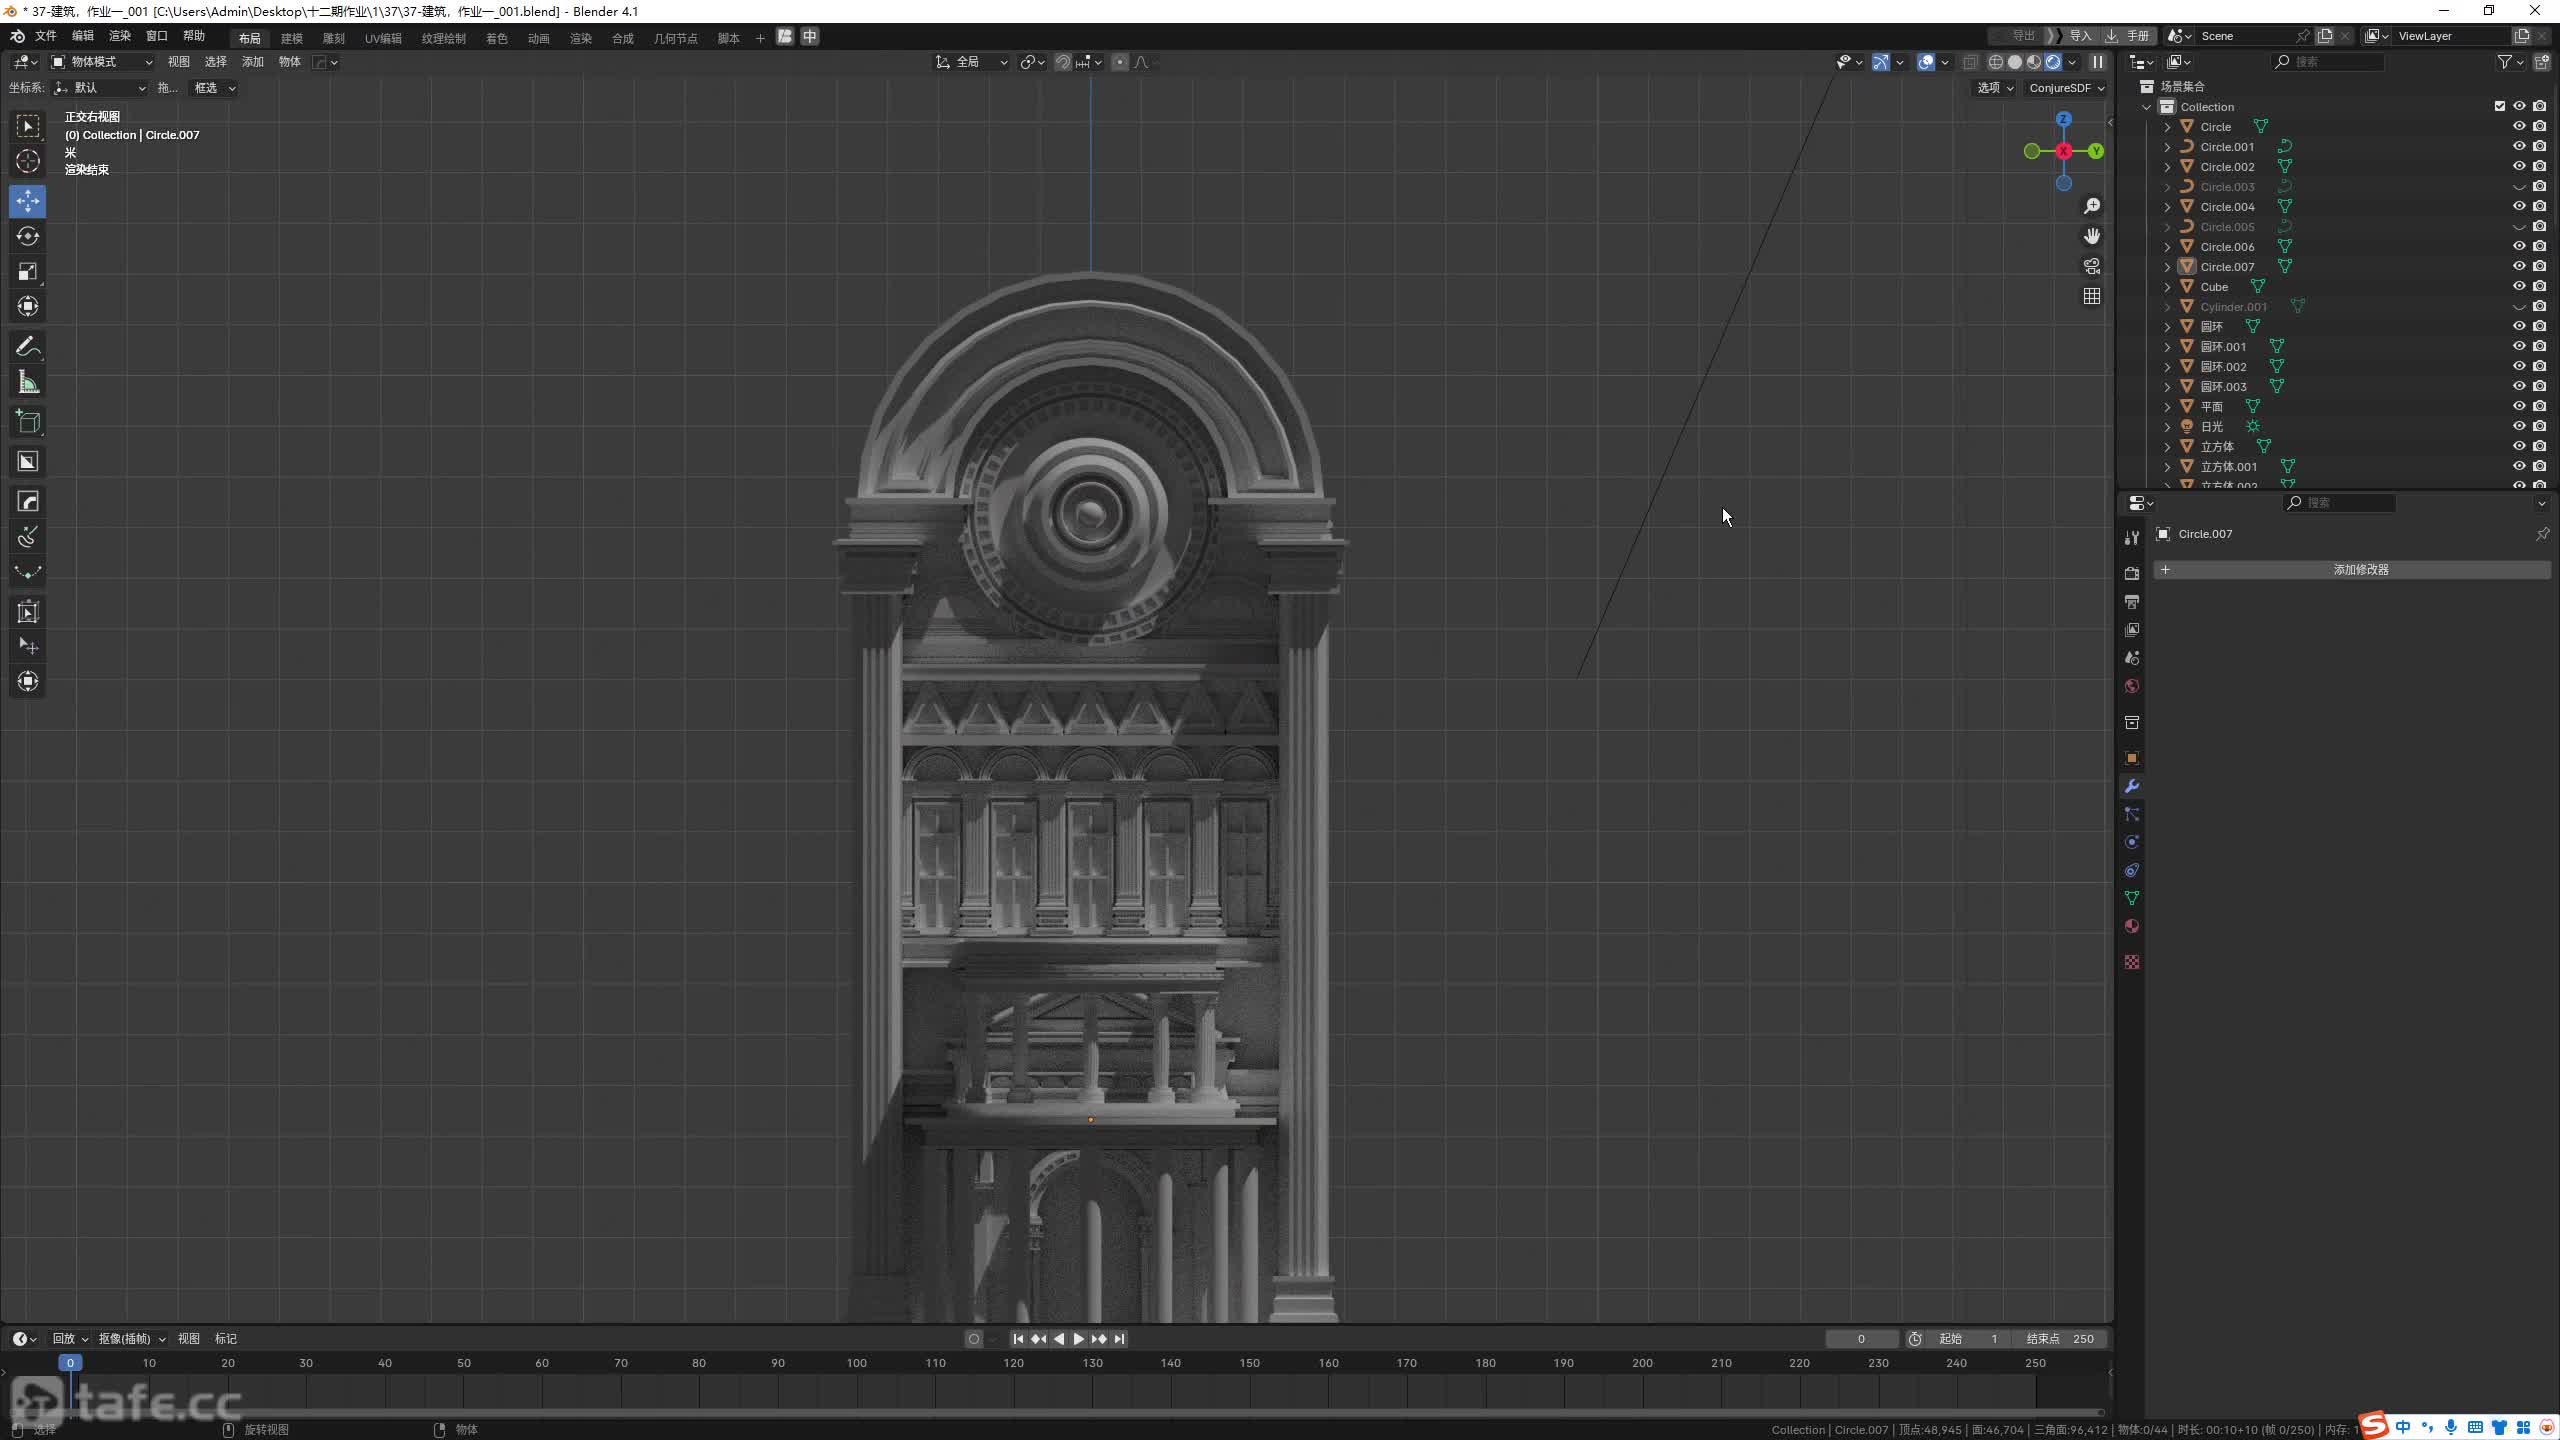This screenshot has width=2560, height=1440.
Task: Open the Object Mode dropdown
Action: 102,62
